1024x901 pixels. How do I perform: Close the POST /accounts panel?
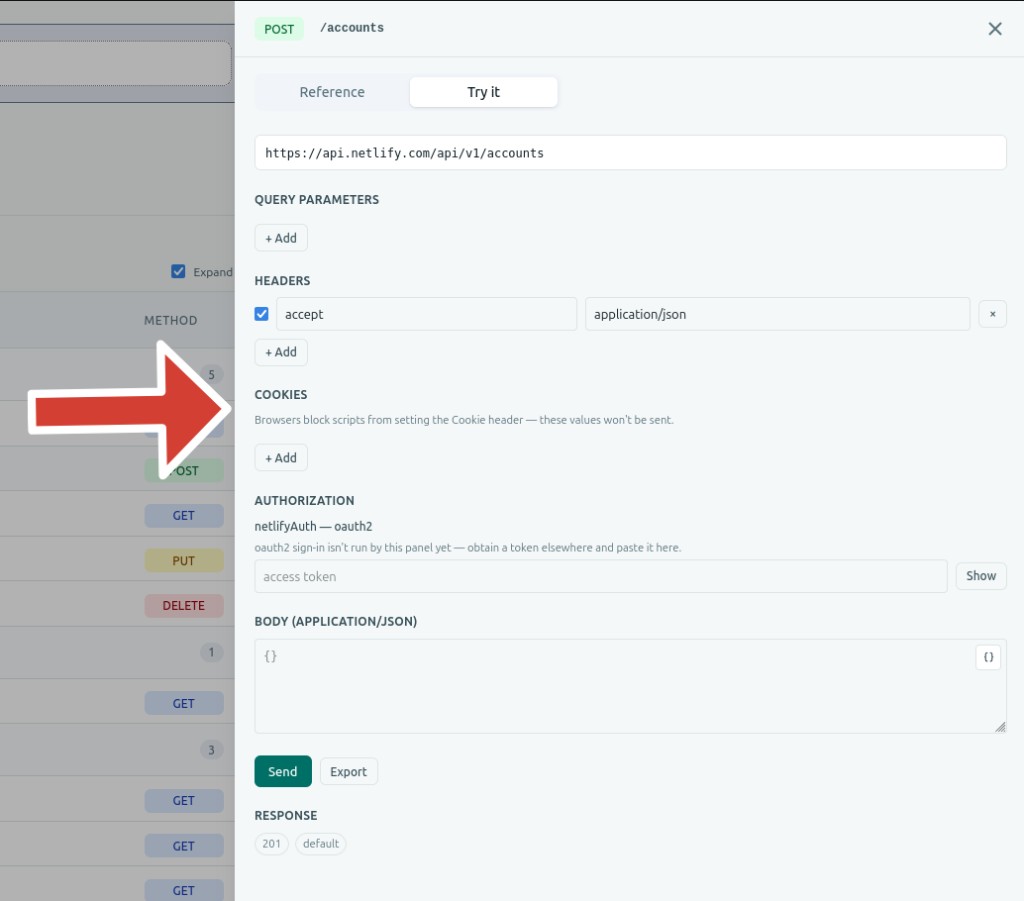coord(995,29)
